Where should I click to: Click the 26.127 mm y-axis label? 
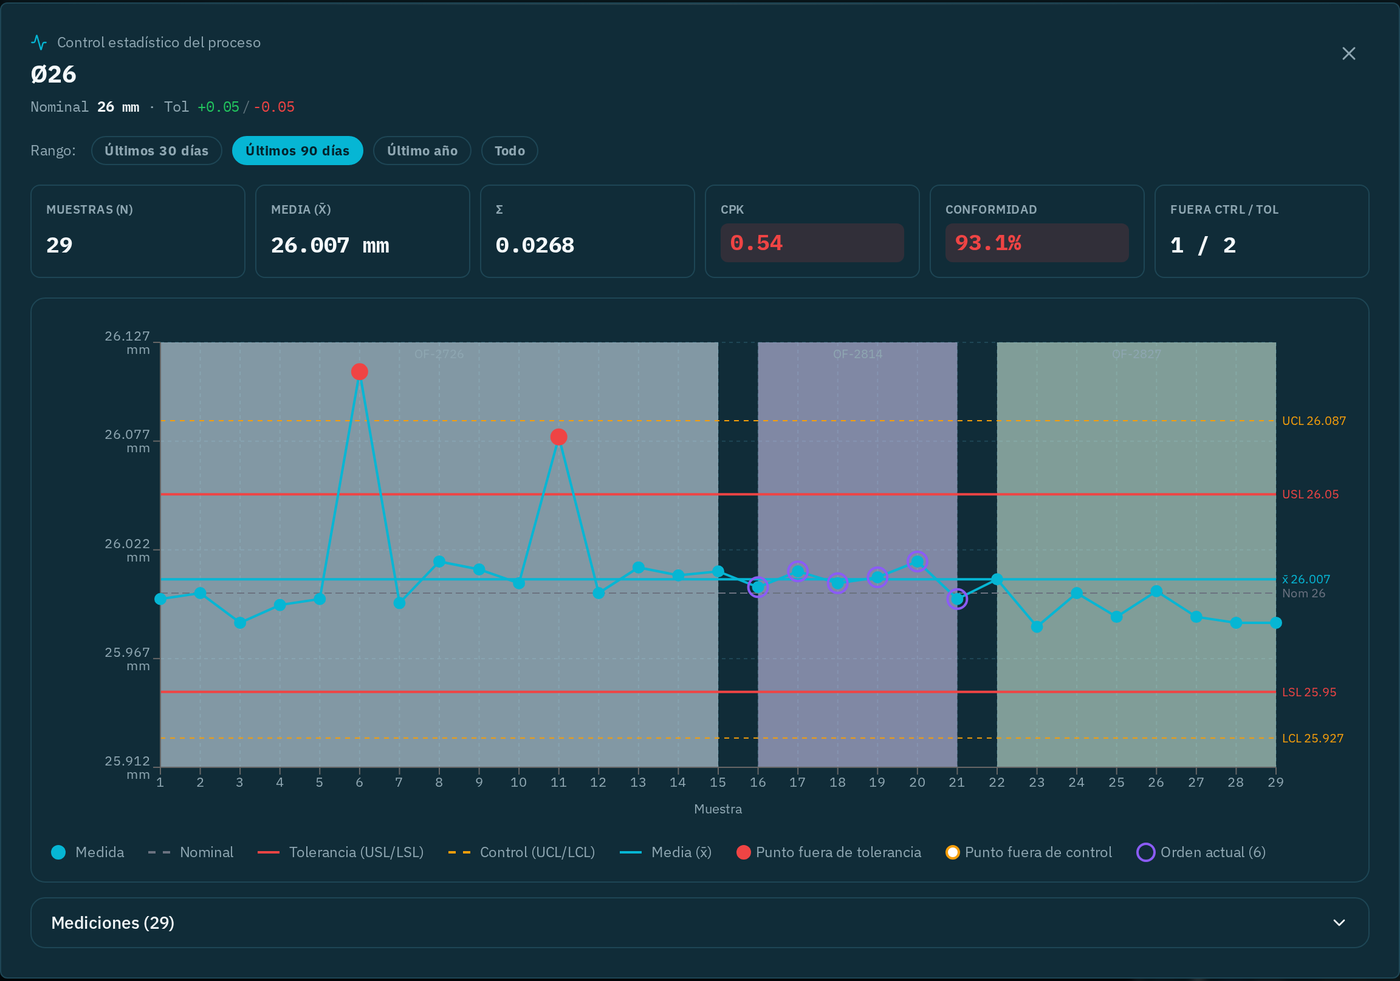128,342
